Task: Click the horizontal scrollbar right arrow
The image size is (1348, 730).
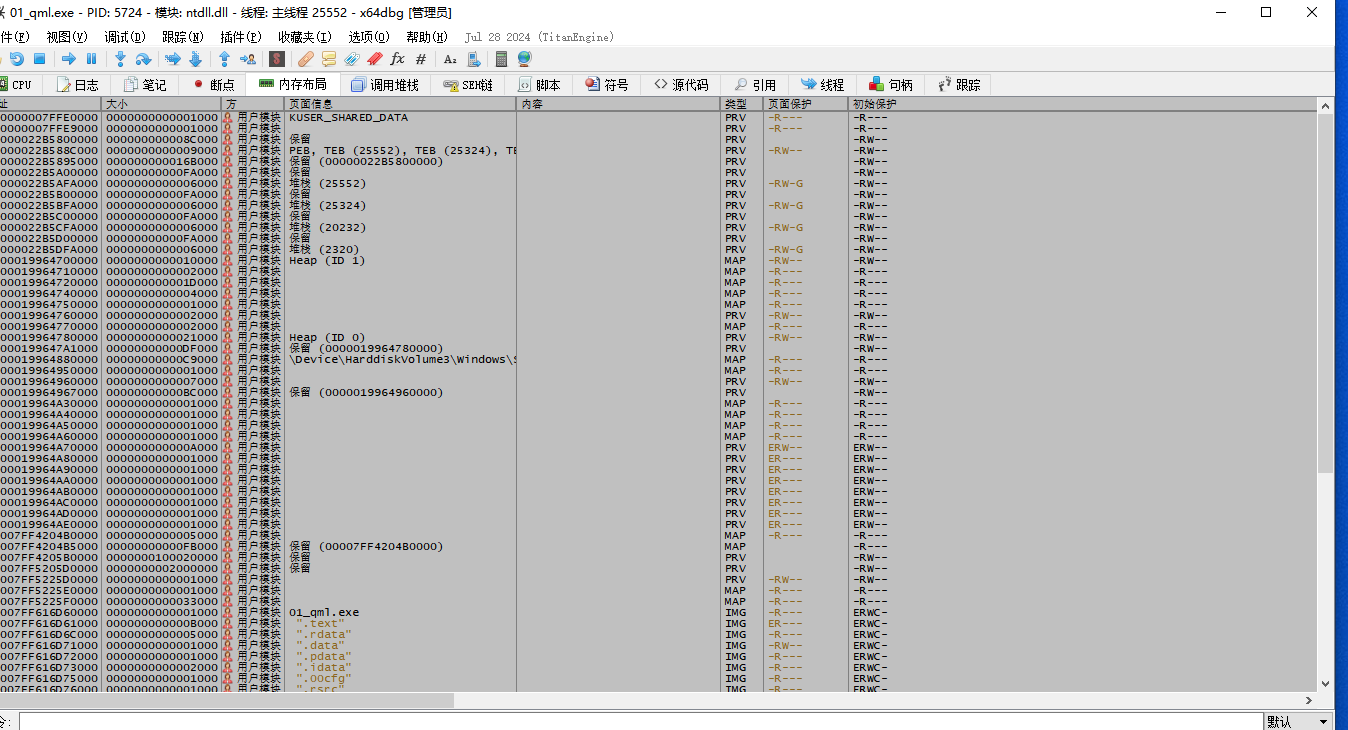Action: (1309, 701)
